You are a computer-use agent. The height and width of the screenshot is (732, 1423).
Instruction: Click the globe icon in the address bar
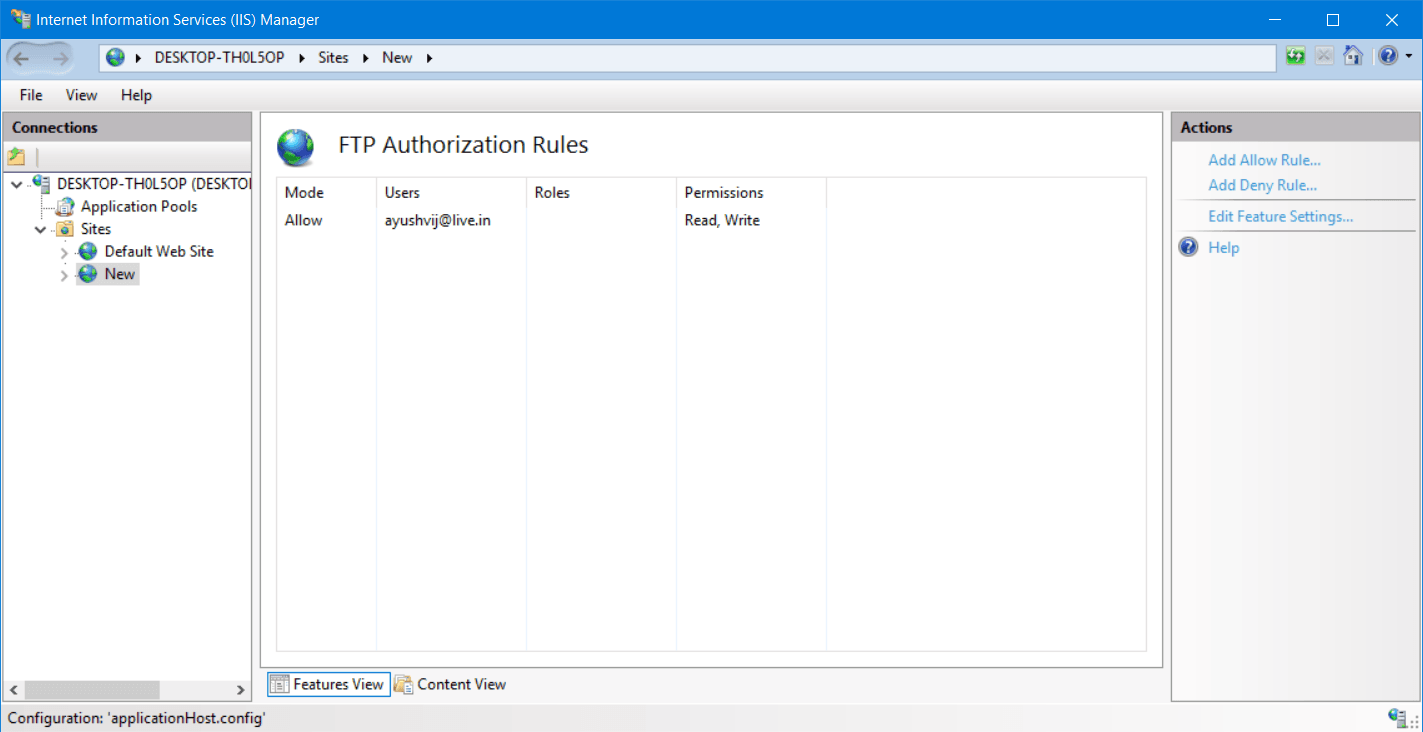coord(116,57)
